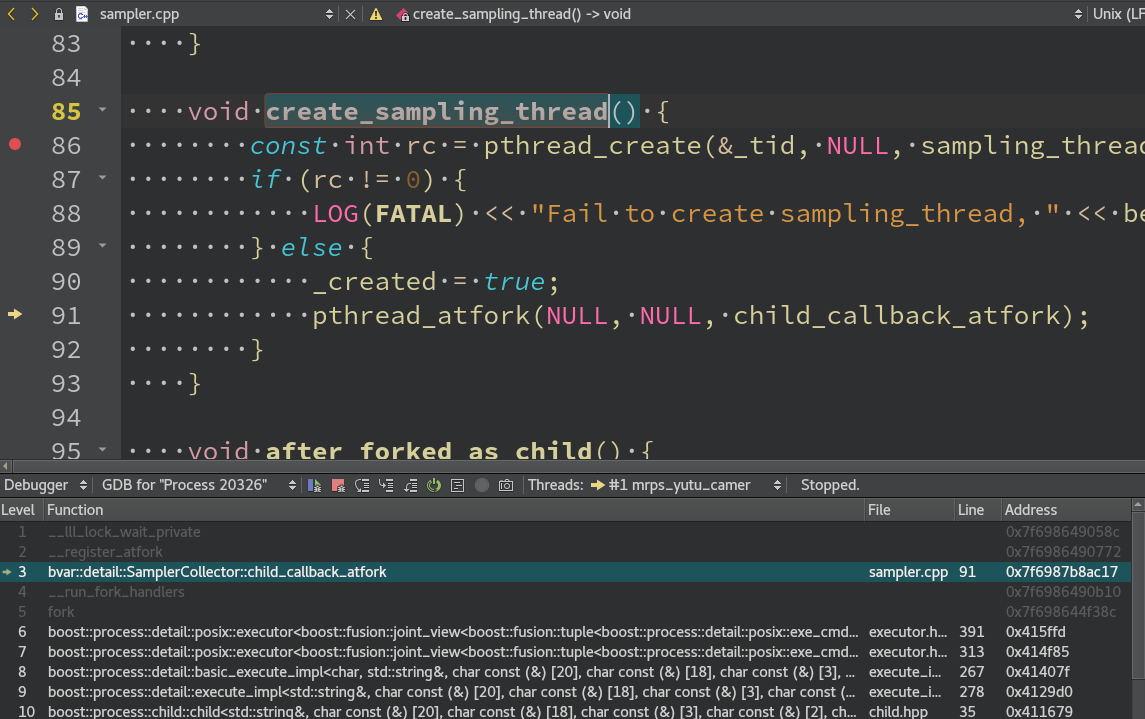Click the gray record circle in the debugger toolbar
Image resolution: width=1145 pixels, height=719 pixels.
(481, 485)
